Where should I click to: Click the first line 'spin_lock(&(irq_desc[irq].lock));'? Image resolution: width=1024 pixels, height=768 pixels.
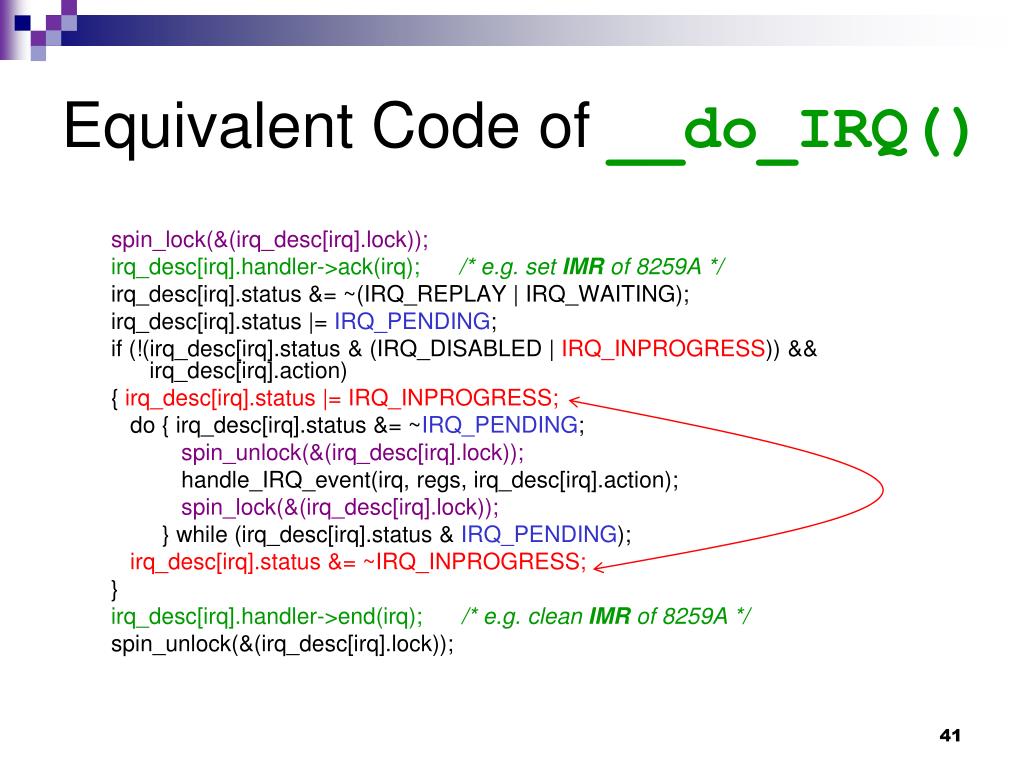[x=270, y=240]
